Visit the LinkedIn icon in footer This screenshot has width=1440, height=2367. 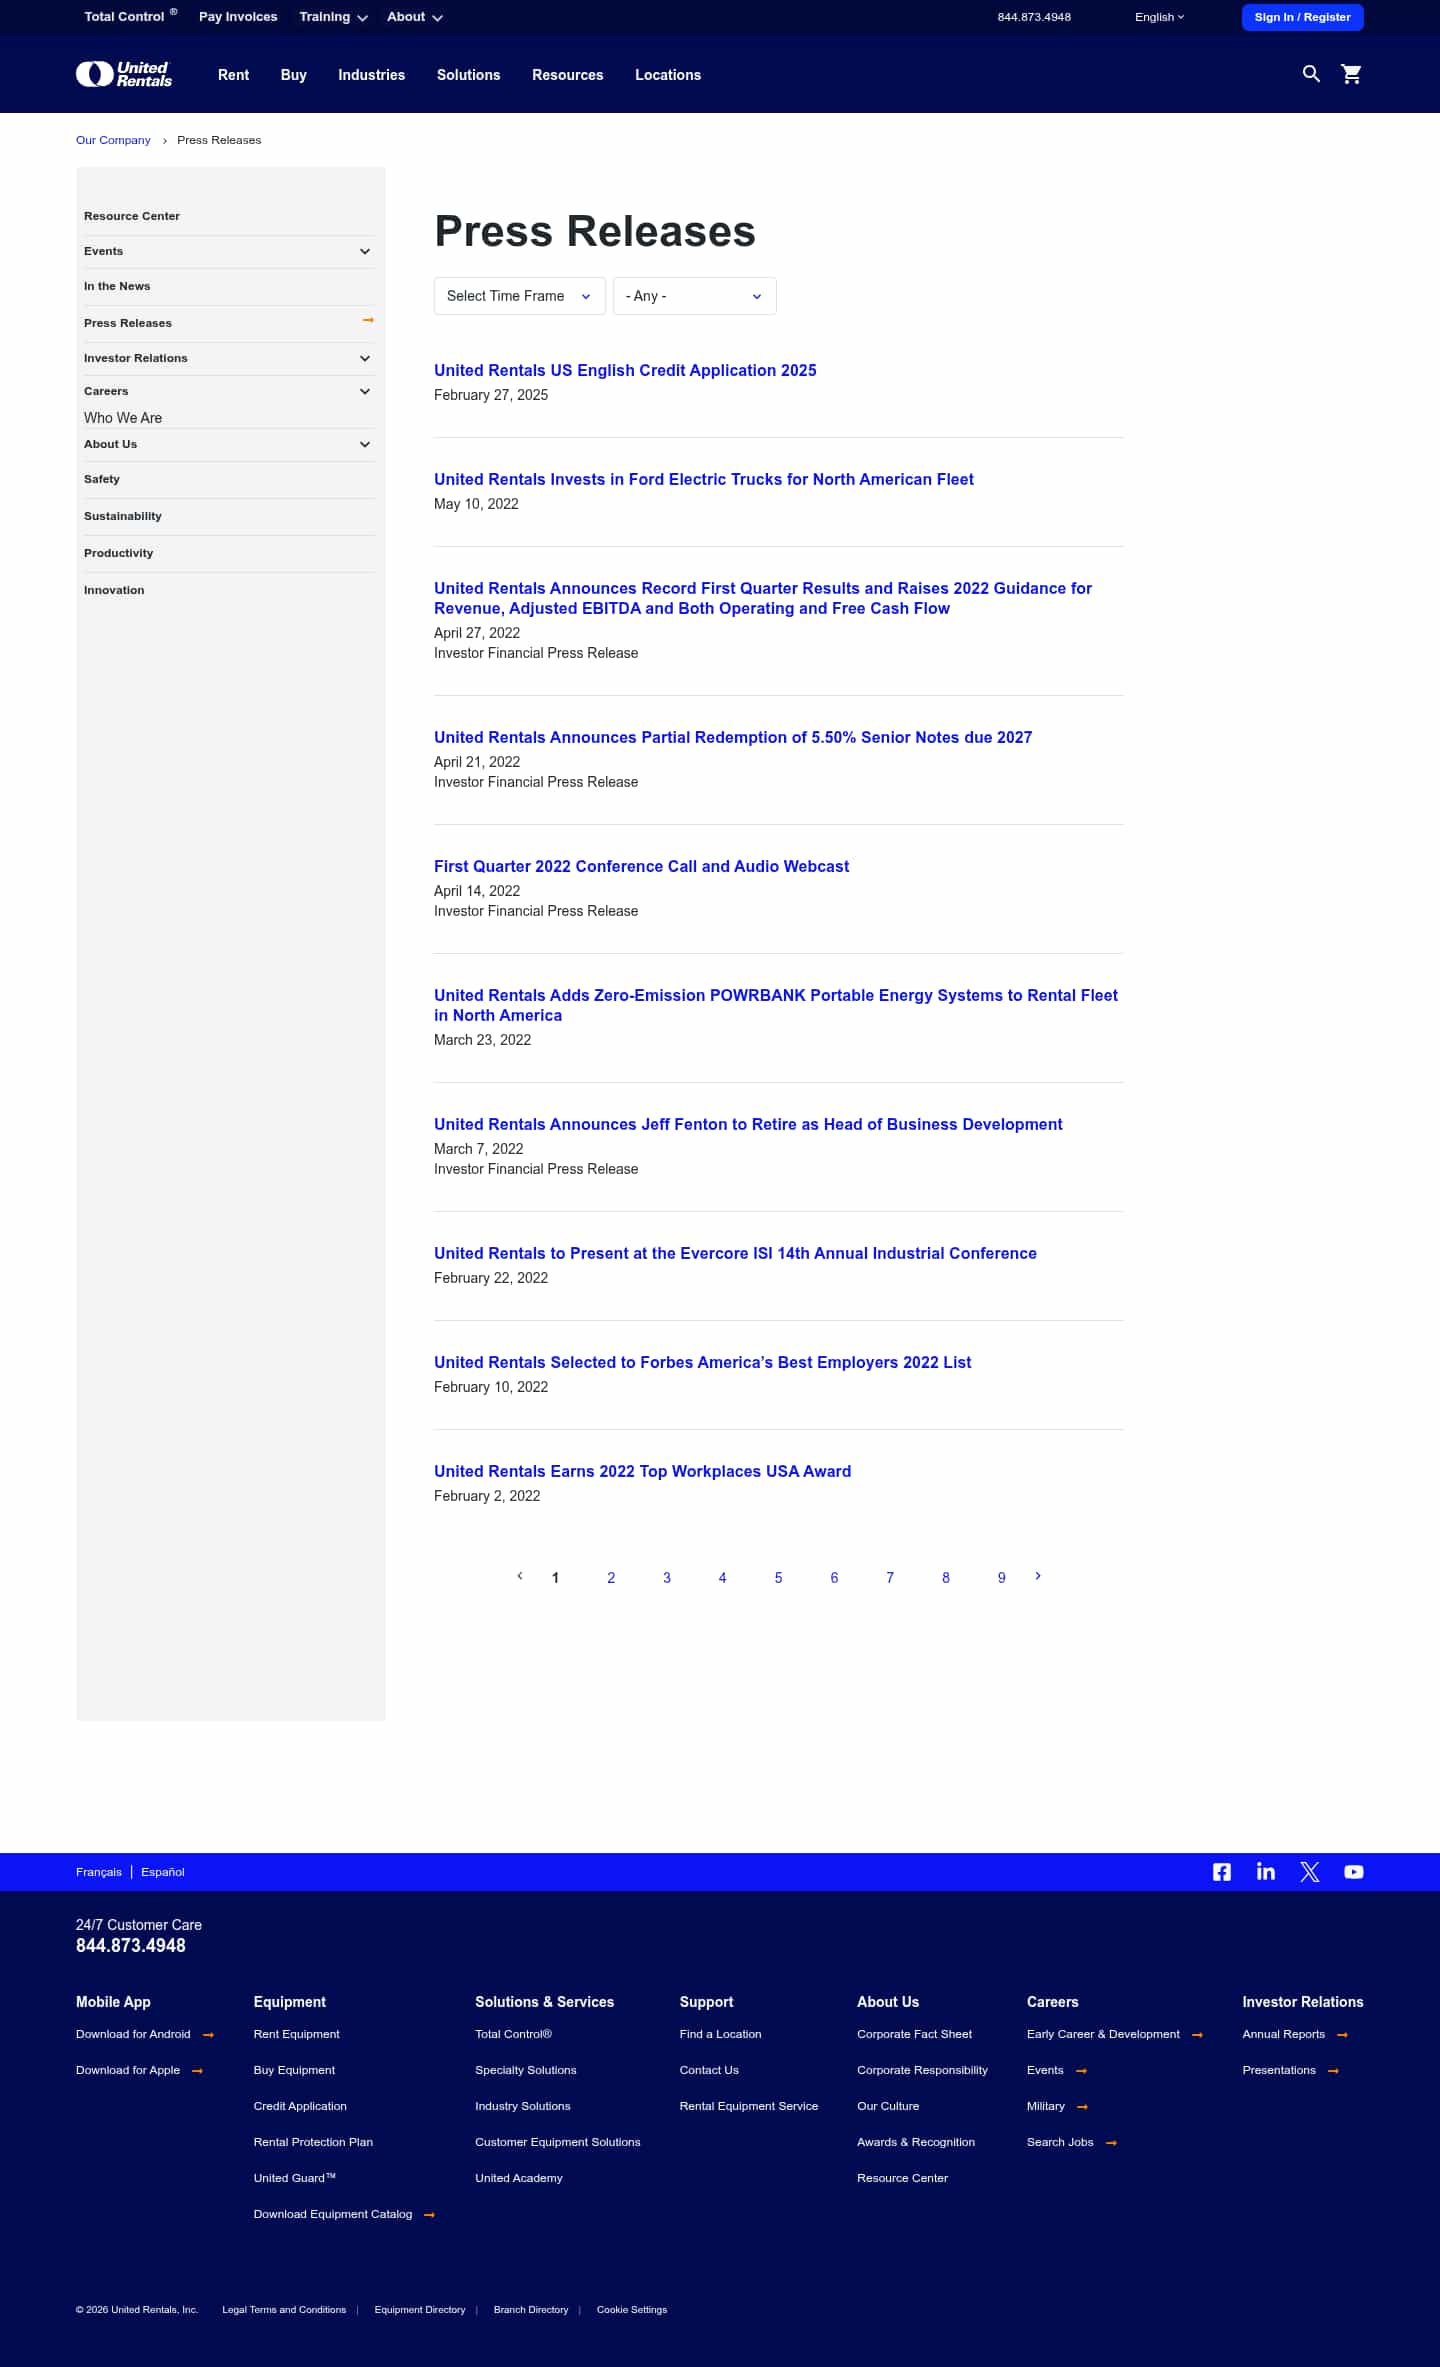pos(1266,1871)
